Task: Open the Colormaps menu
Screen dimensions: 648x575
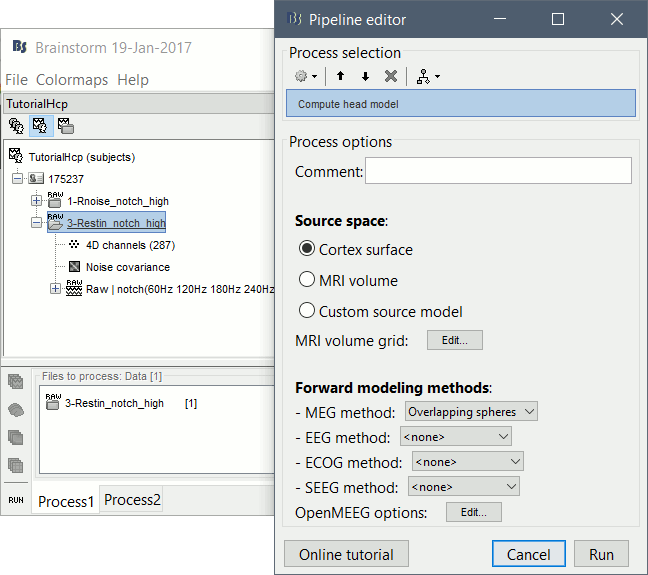Action: tap(72, 80)
